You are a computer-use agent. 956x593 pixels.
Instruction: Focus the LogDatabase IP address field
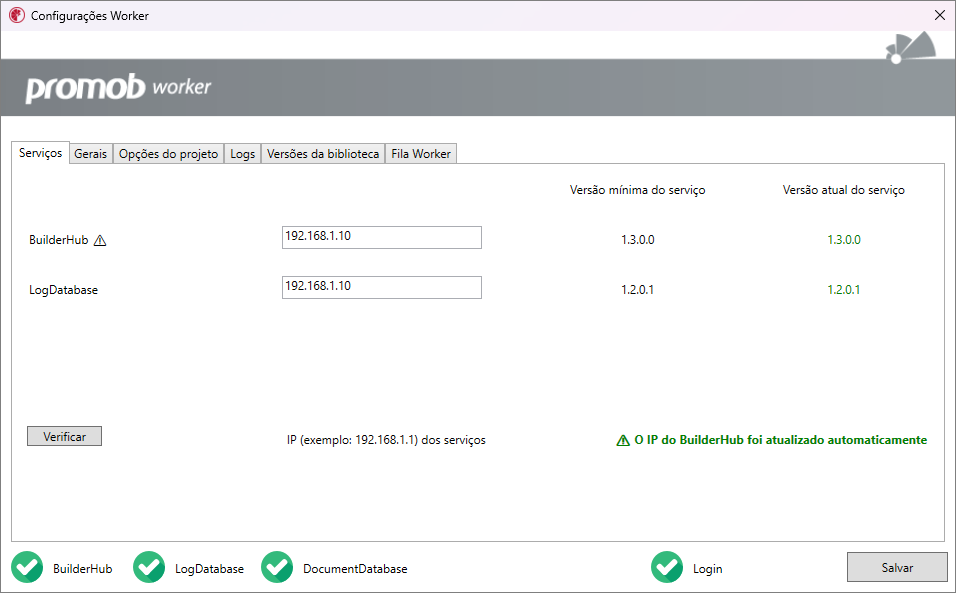[382, 287]
